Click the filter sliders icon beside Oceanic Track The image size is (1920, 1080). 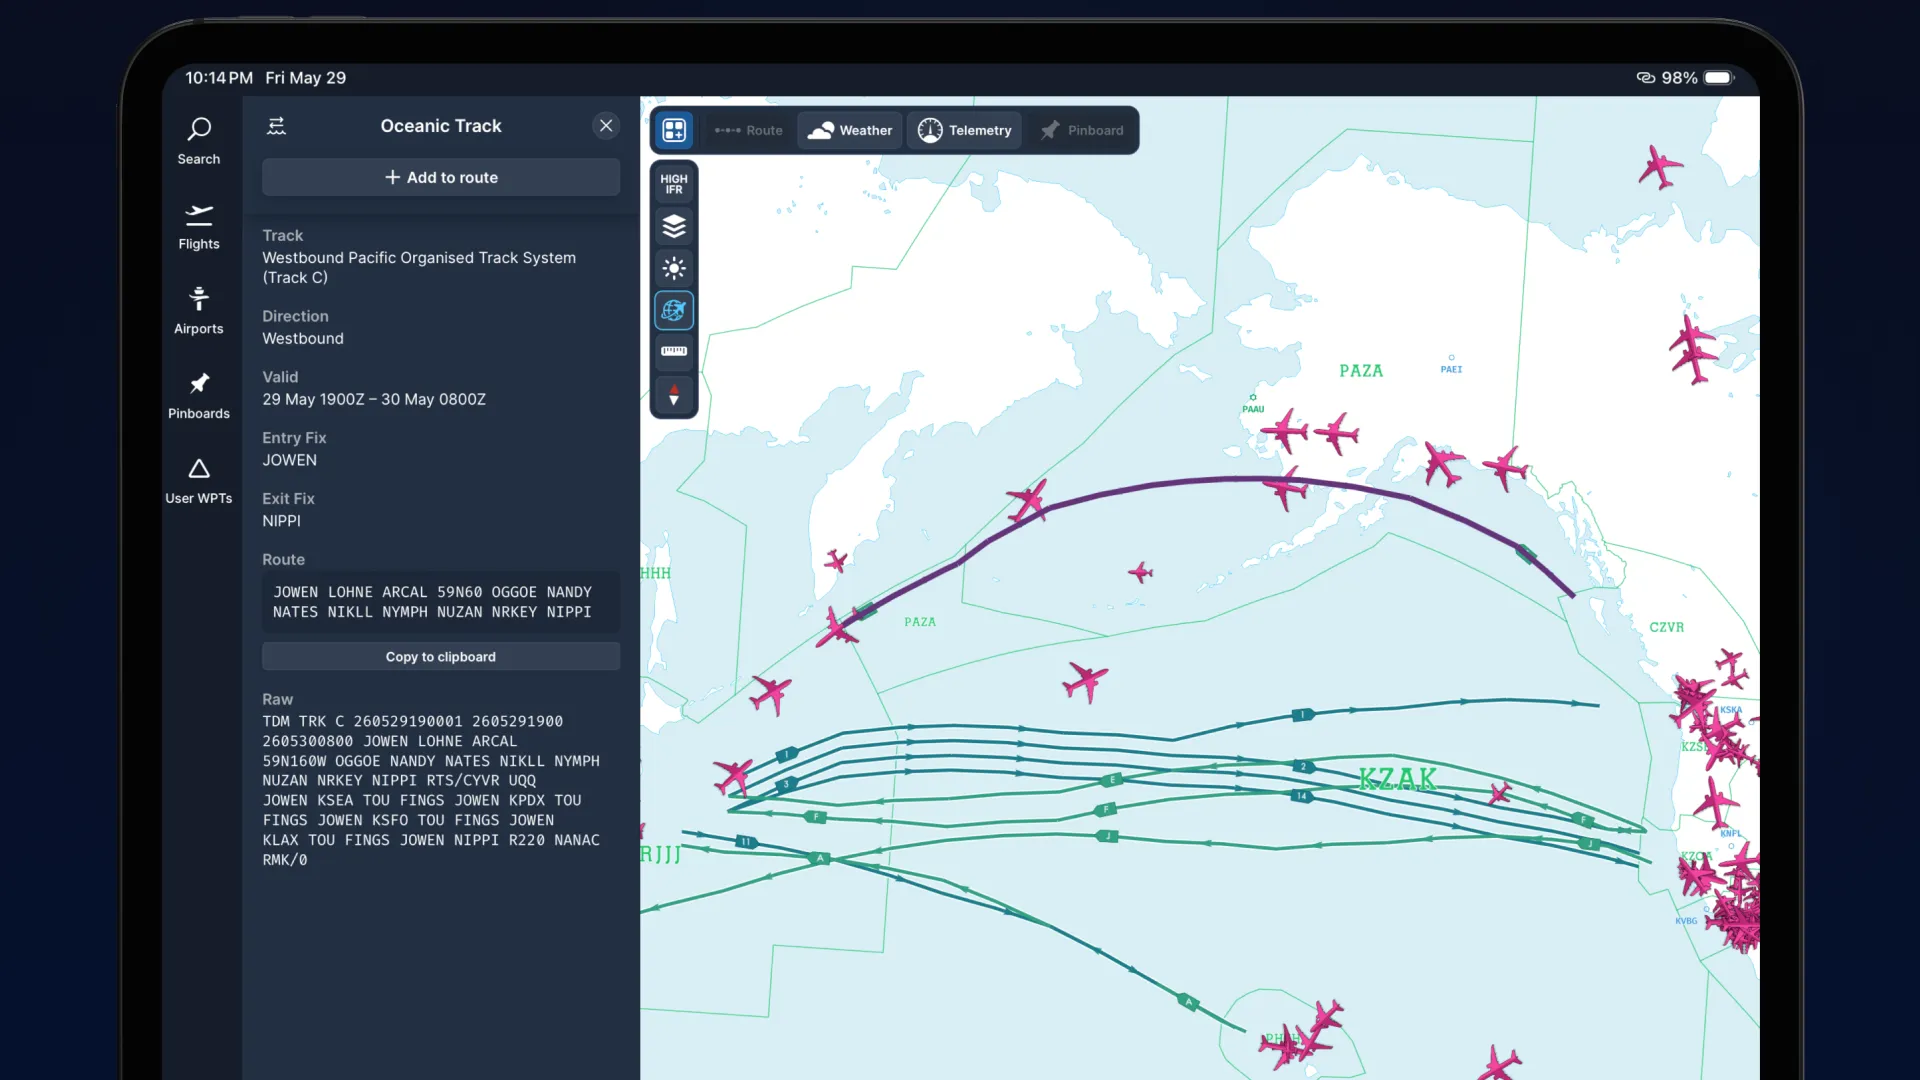coord(277,126)
